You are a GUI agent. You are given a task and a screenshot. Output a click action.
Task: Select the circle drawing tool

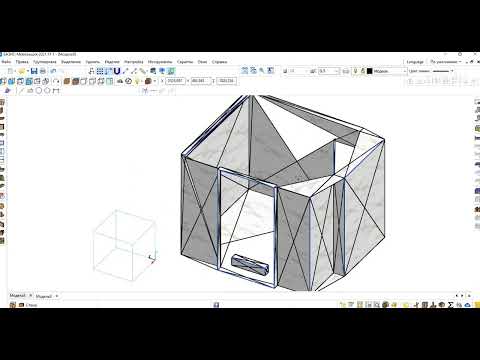click(38, 91)
